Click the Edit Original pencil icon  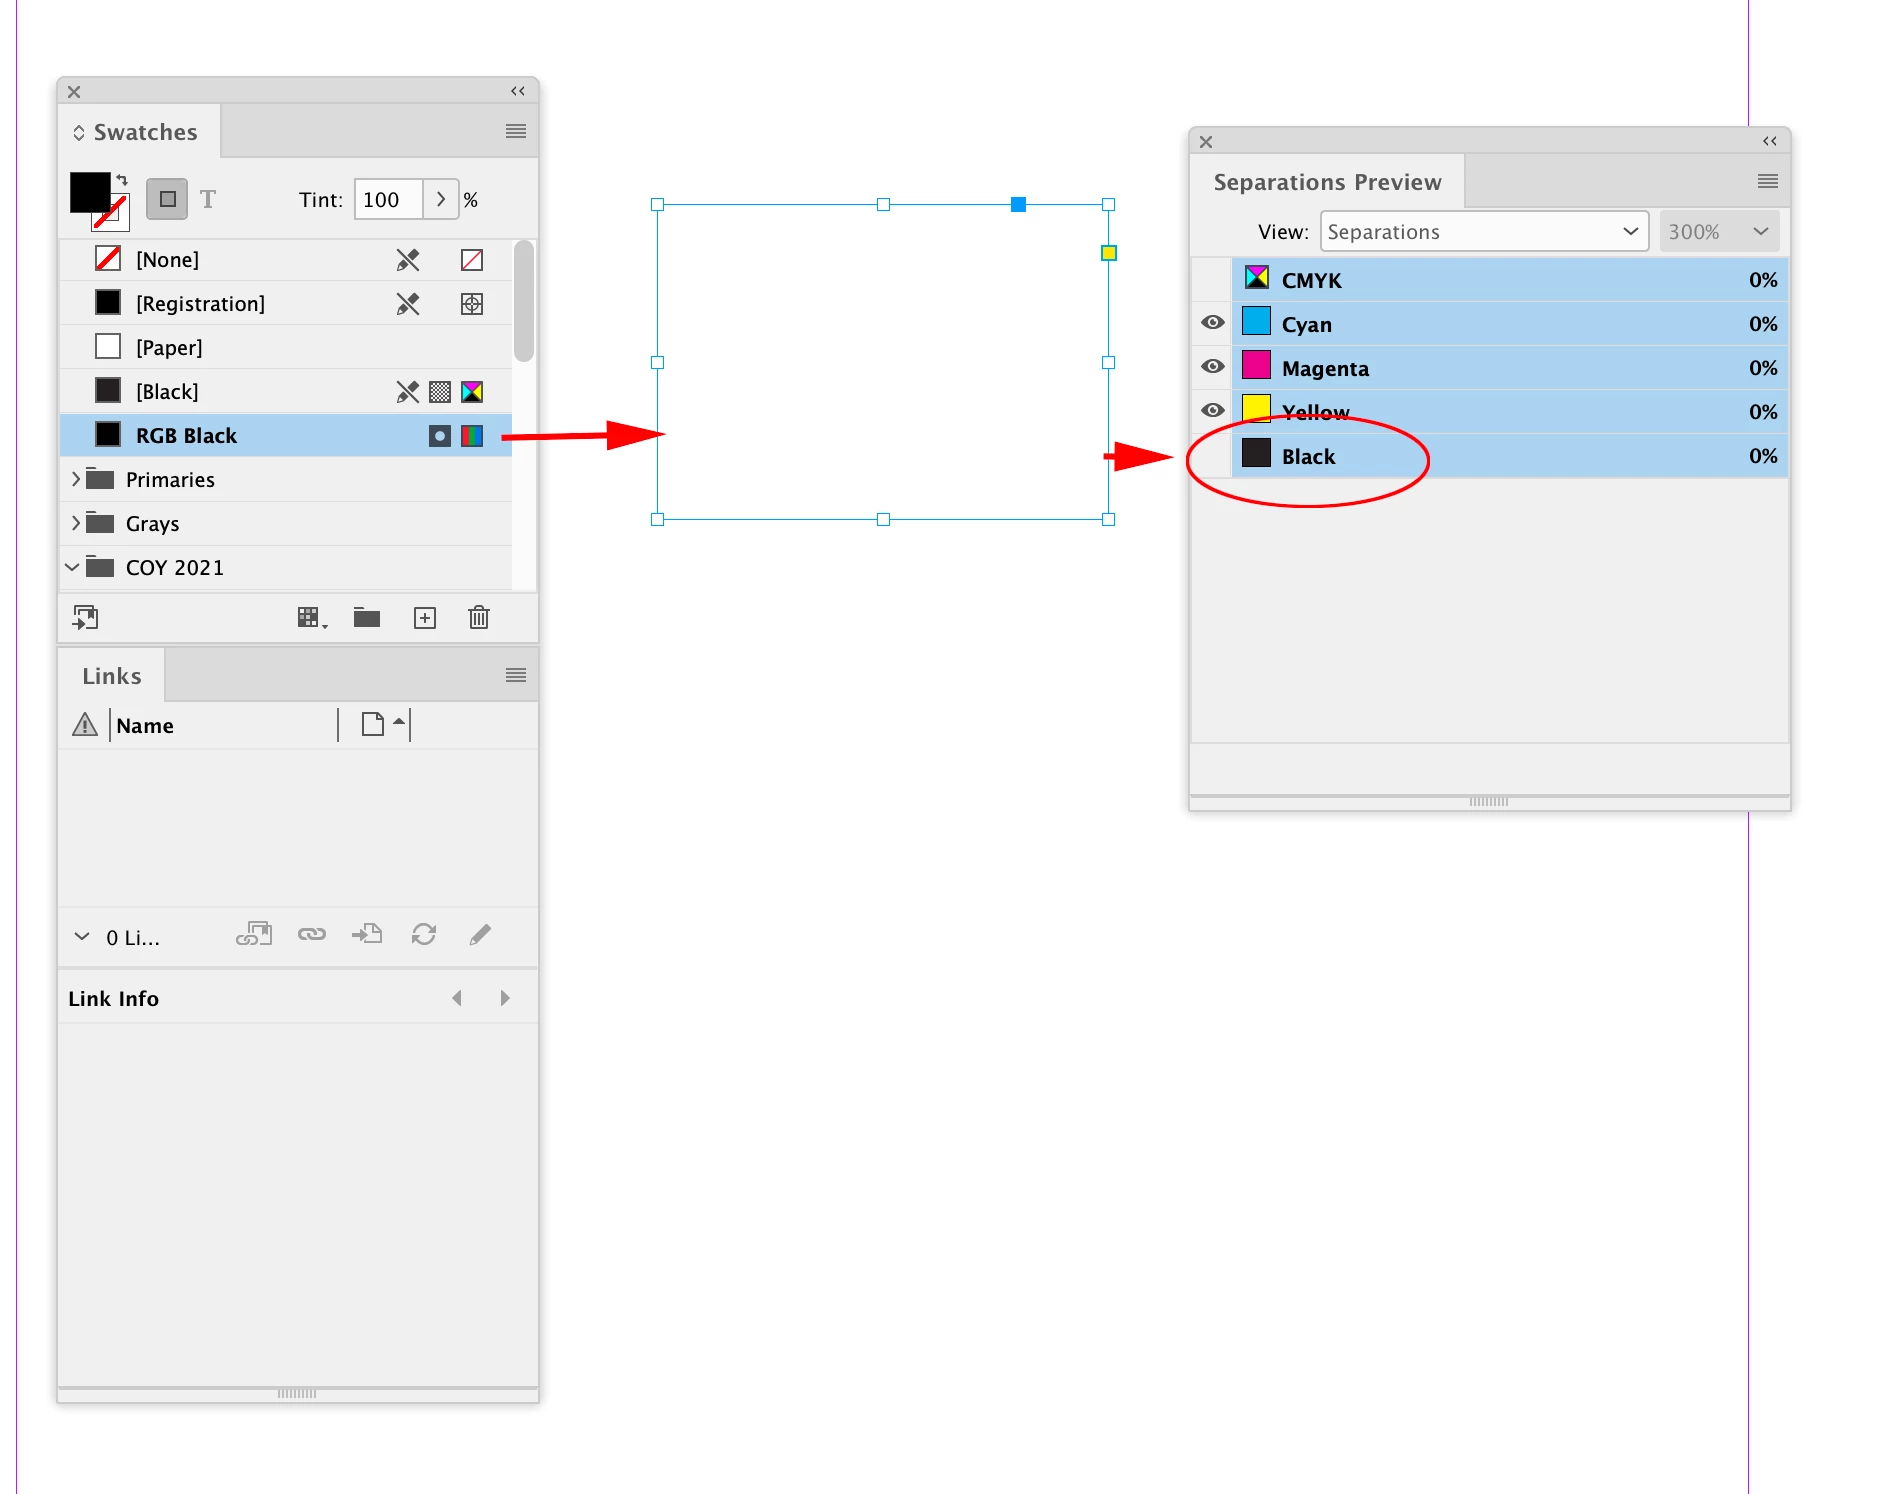pos(480,934)
